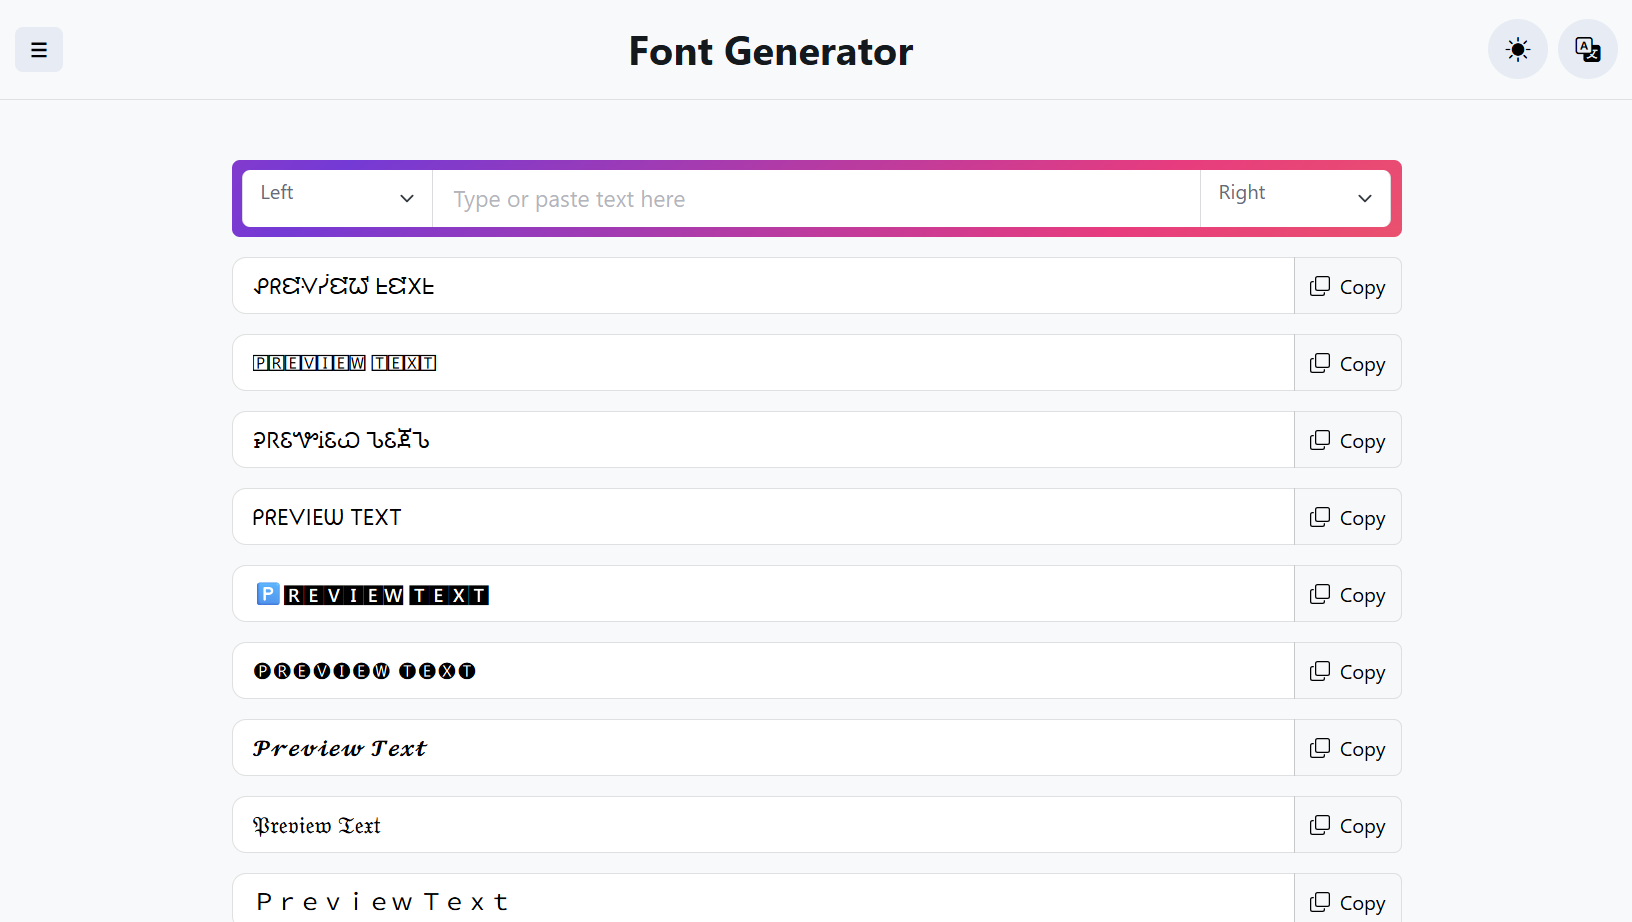This screenshot has width=1632, height=922.
Task: Click copy icon for plain PREVIEW TEXT row
Action: point(1320,518)
